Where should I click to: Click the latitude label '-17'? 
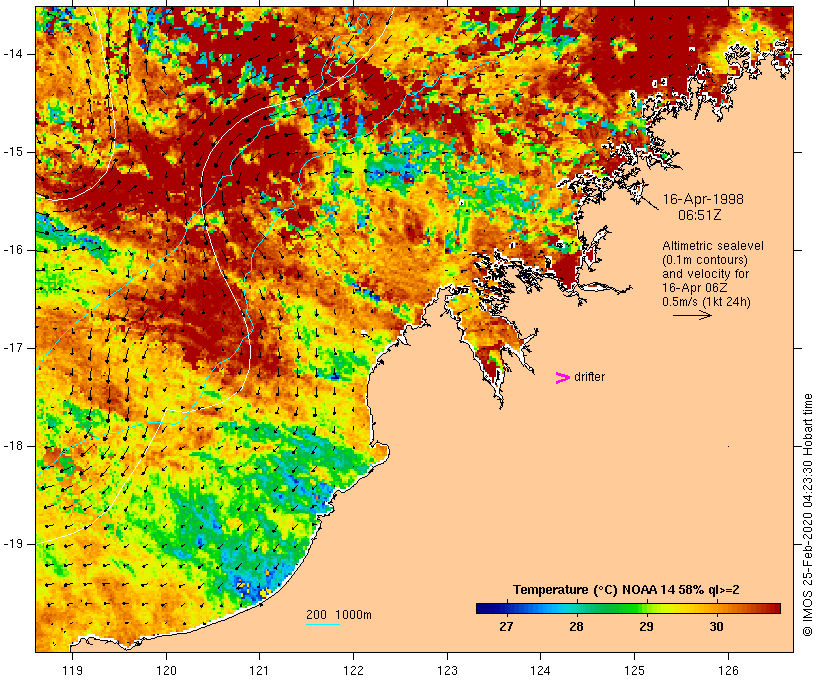tap(13, 348)
